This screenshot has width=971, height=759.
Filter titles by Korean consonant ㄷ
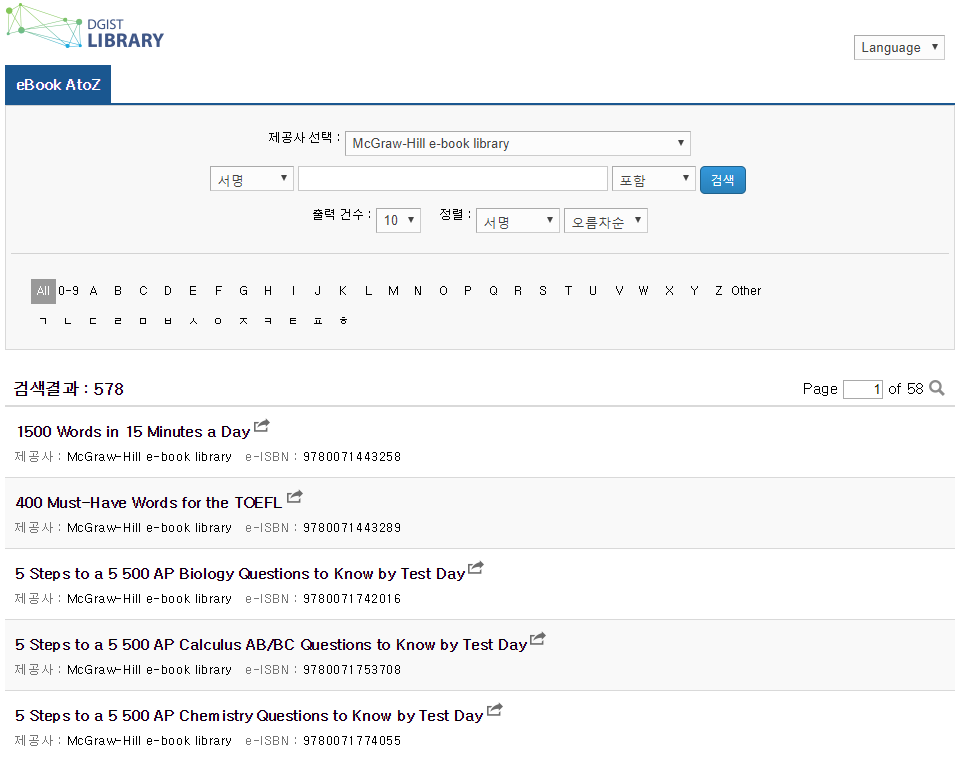(93, 321)
